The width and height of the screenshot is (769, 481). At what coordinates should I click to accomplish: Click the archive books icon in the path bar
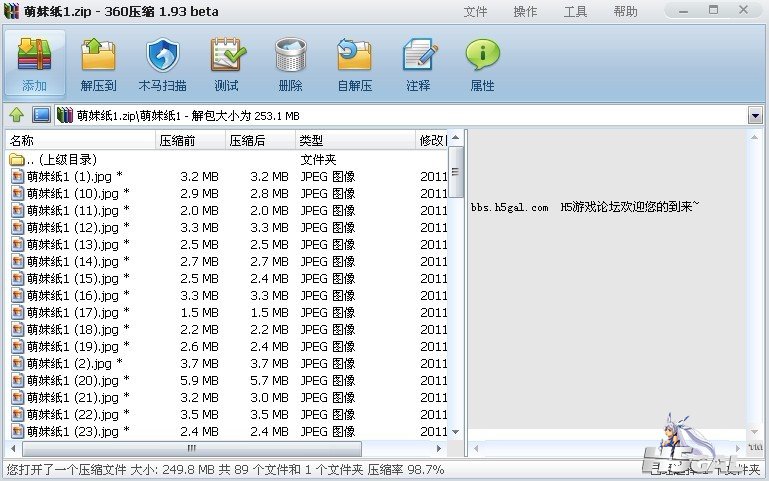tap(65, 115)
